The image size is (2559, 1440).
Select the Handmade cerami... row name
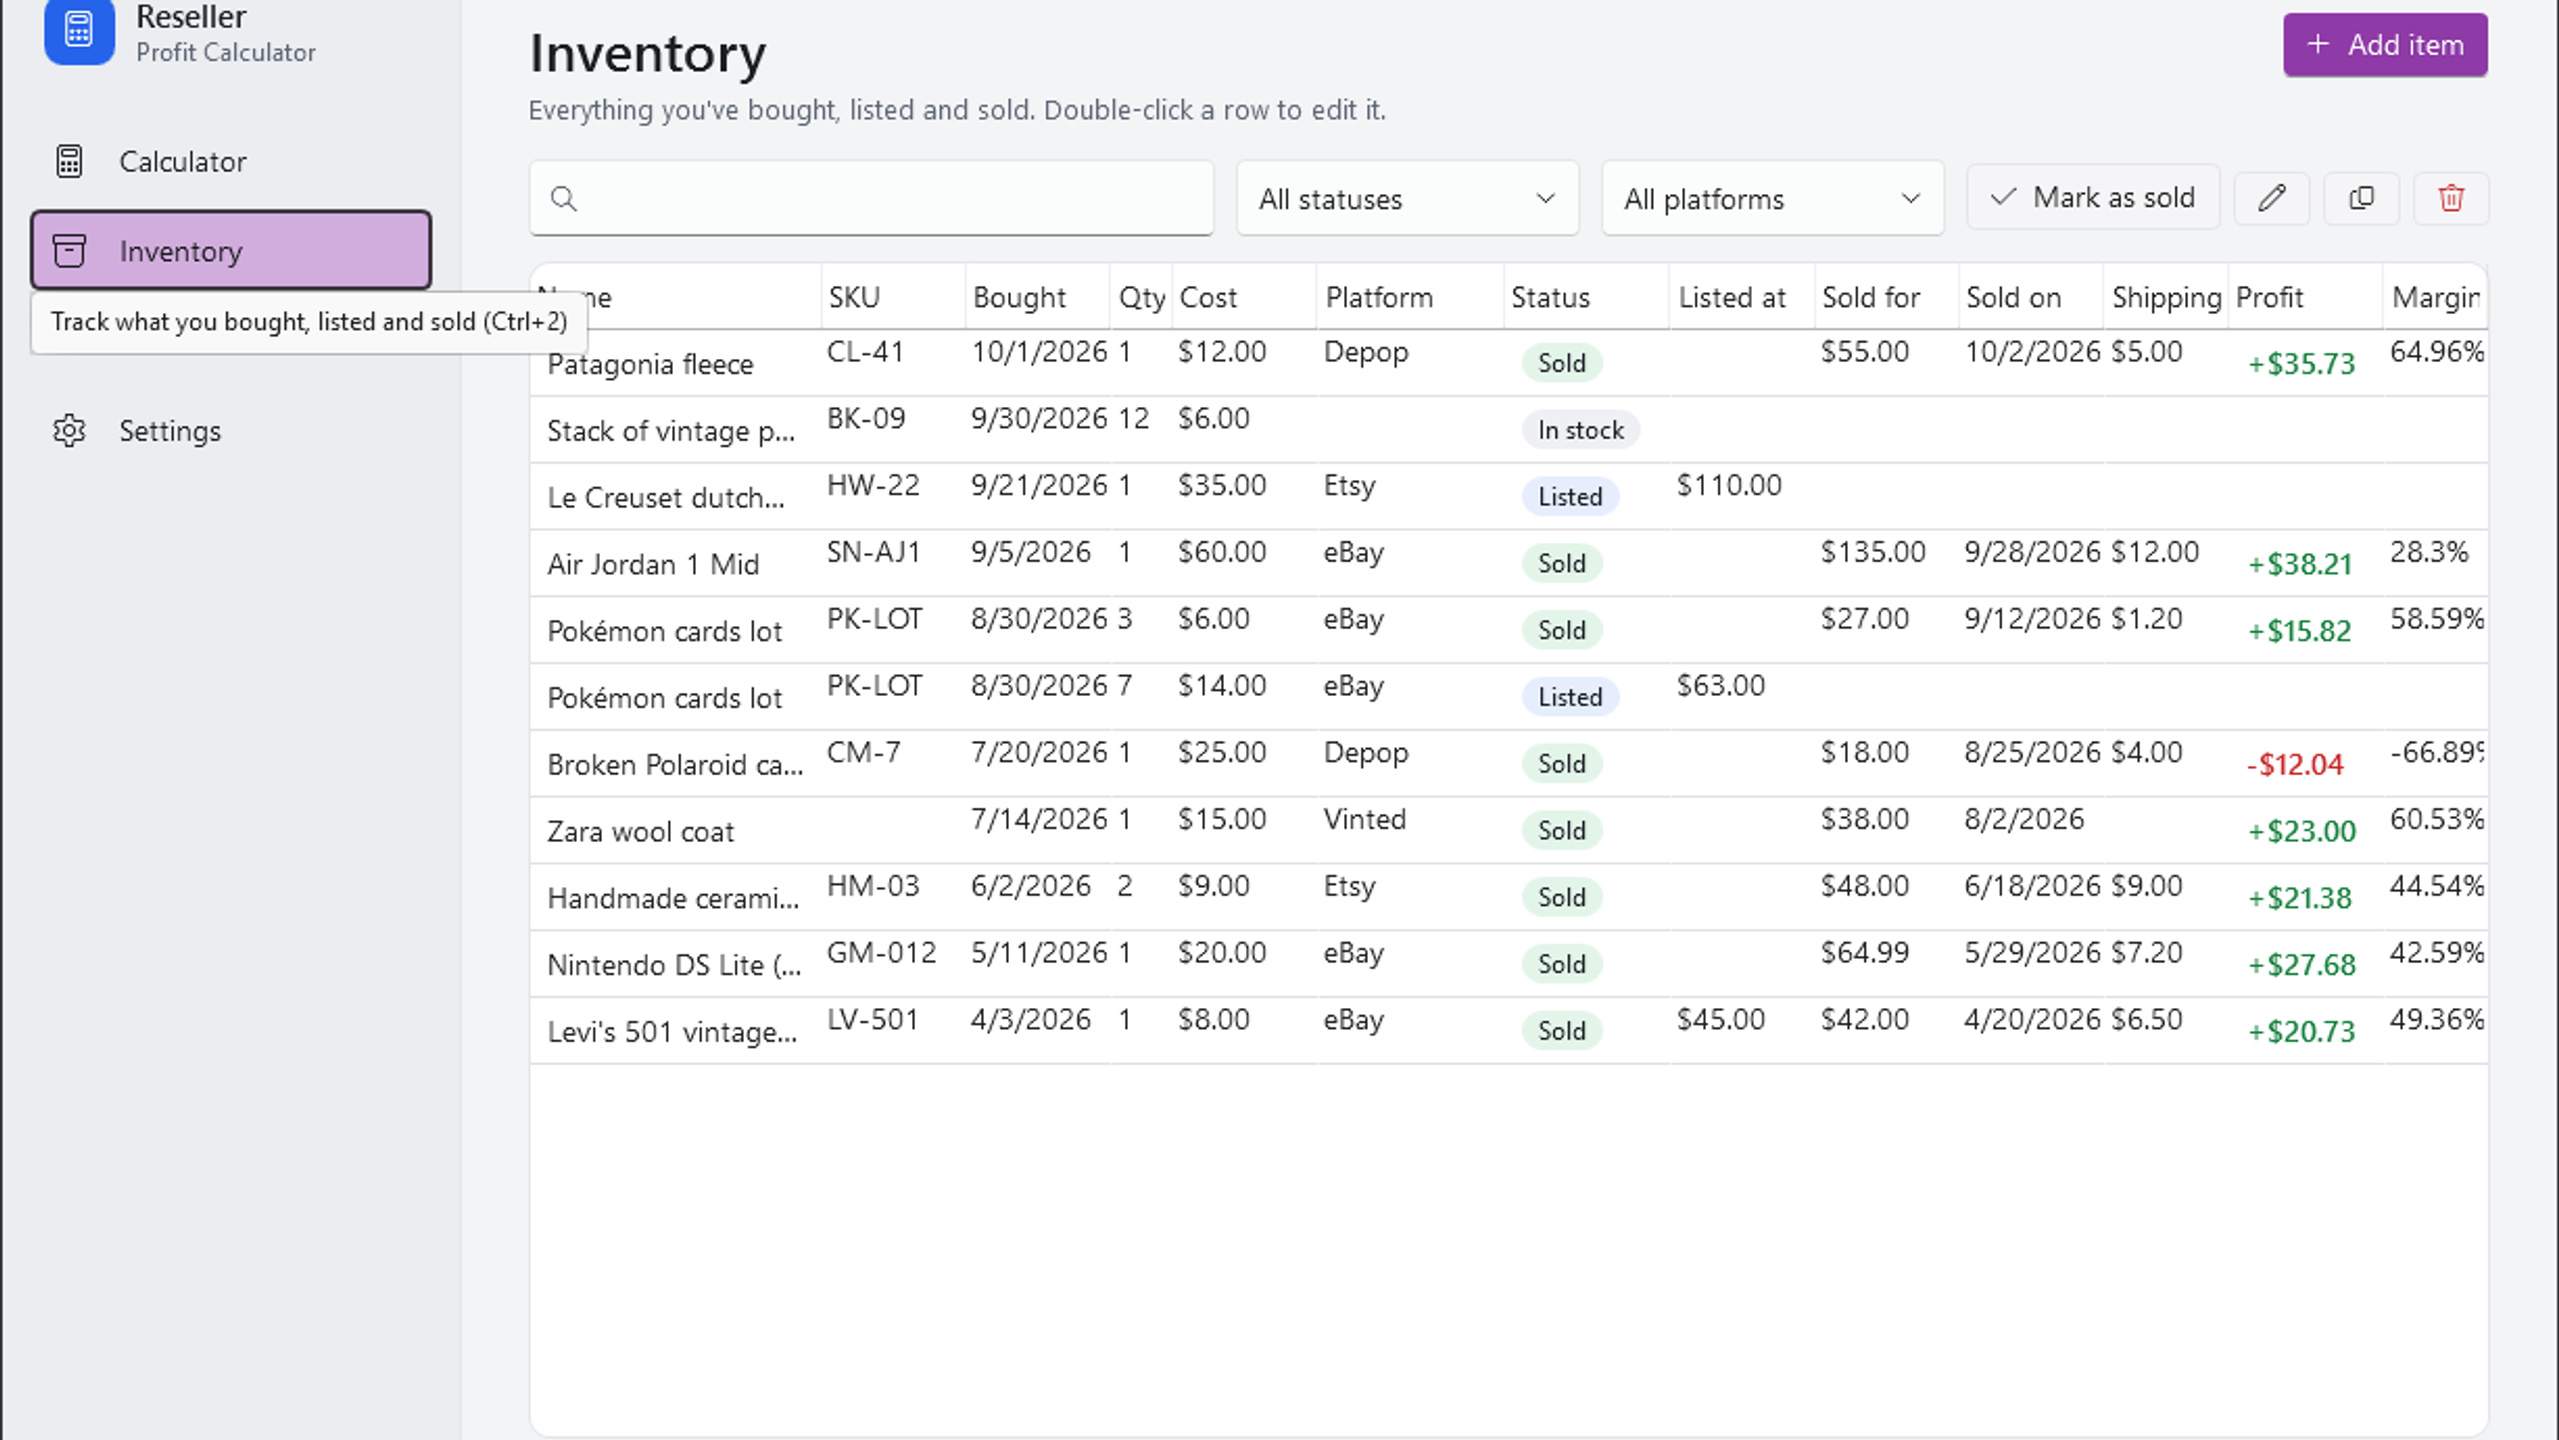click(673, 898)
